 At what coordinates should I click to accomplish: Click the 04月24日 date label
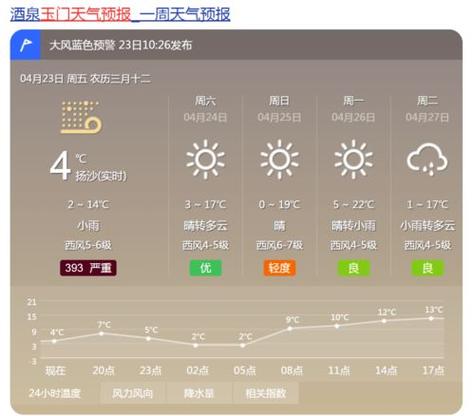tap(205, 117)
